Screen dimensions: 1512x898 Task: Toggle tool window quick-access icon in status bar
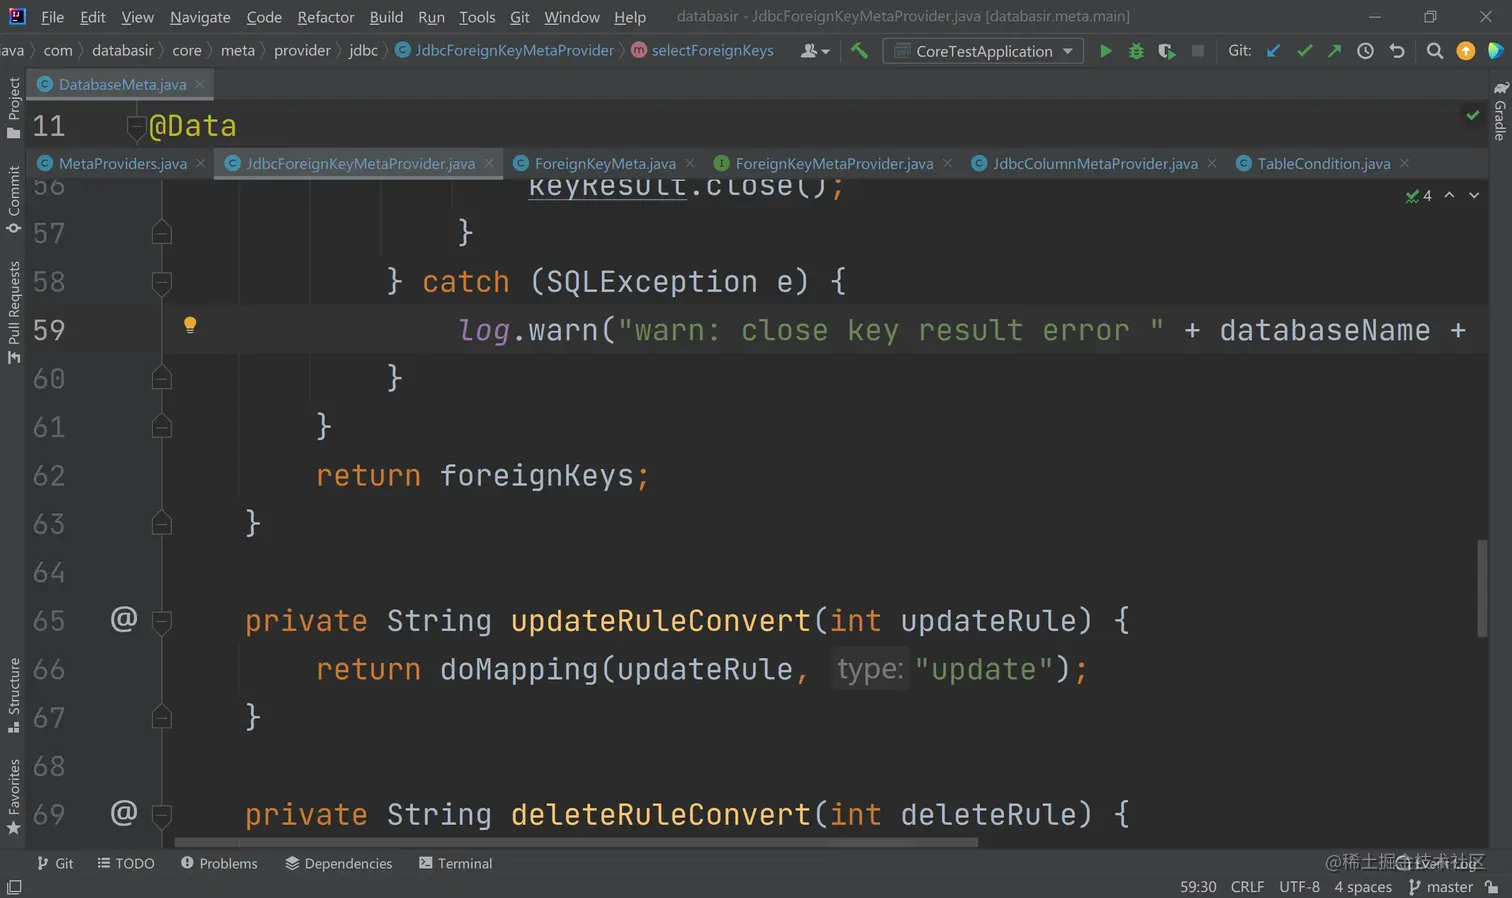click(14, 887)
